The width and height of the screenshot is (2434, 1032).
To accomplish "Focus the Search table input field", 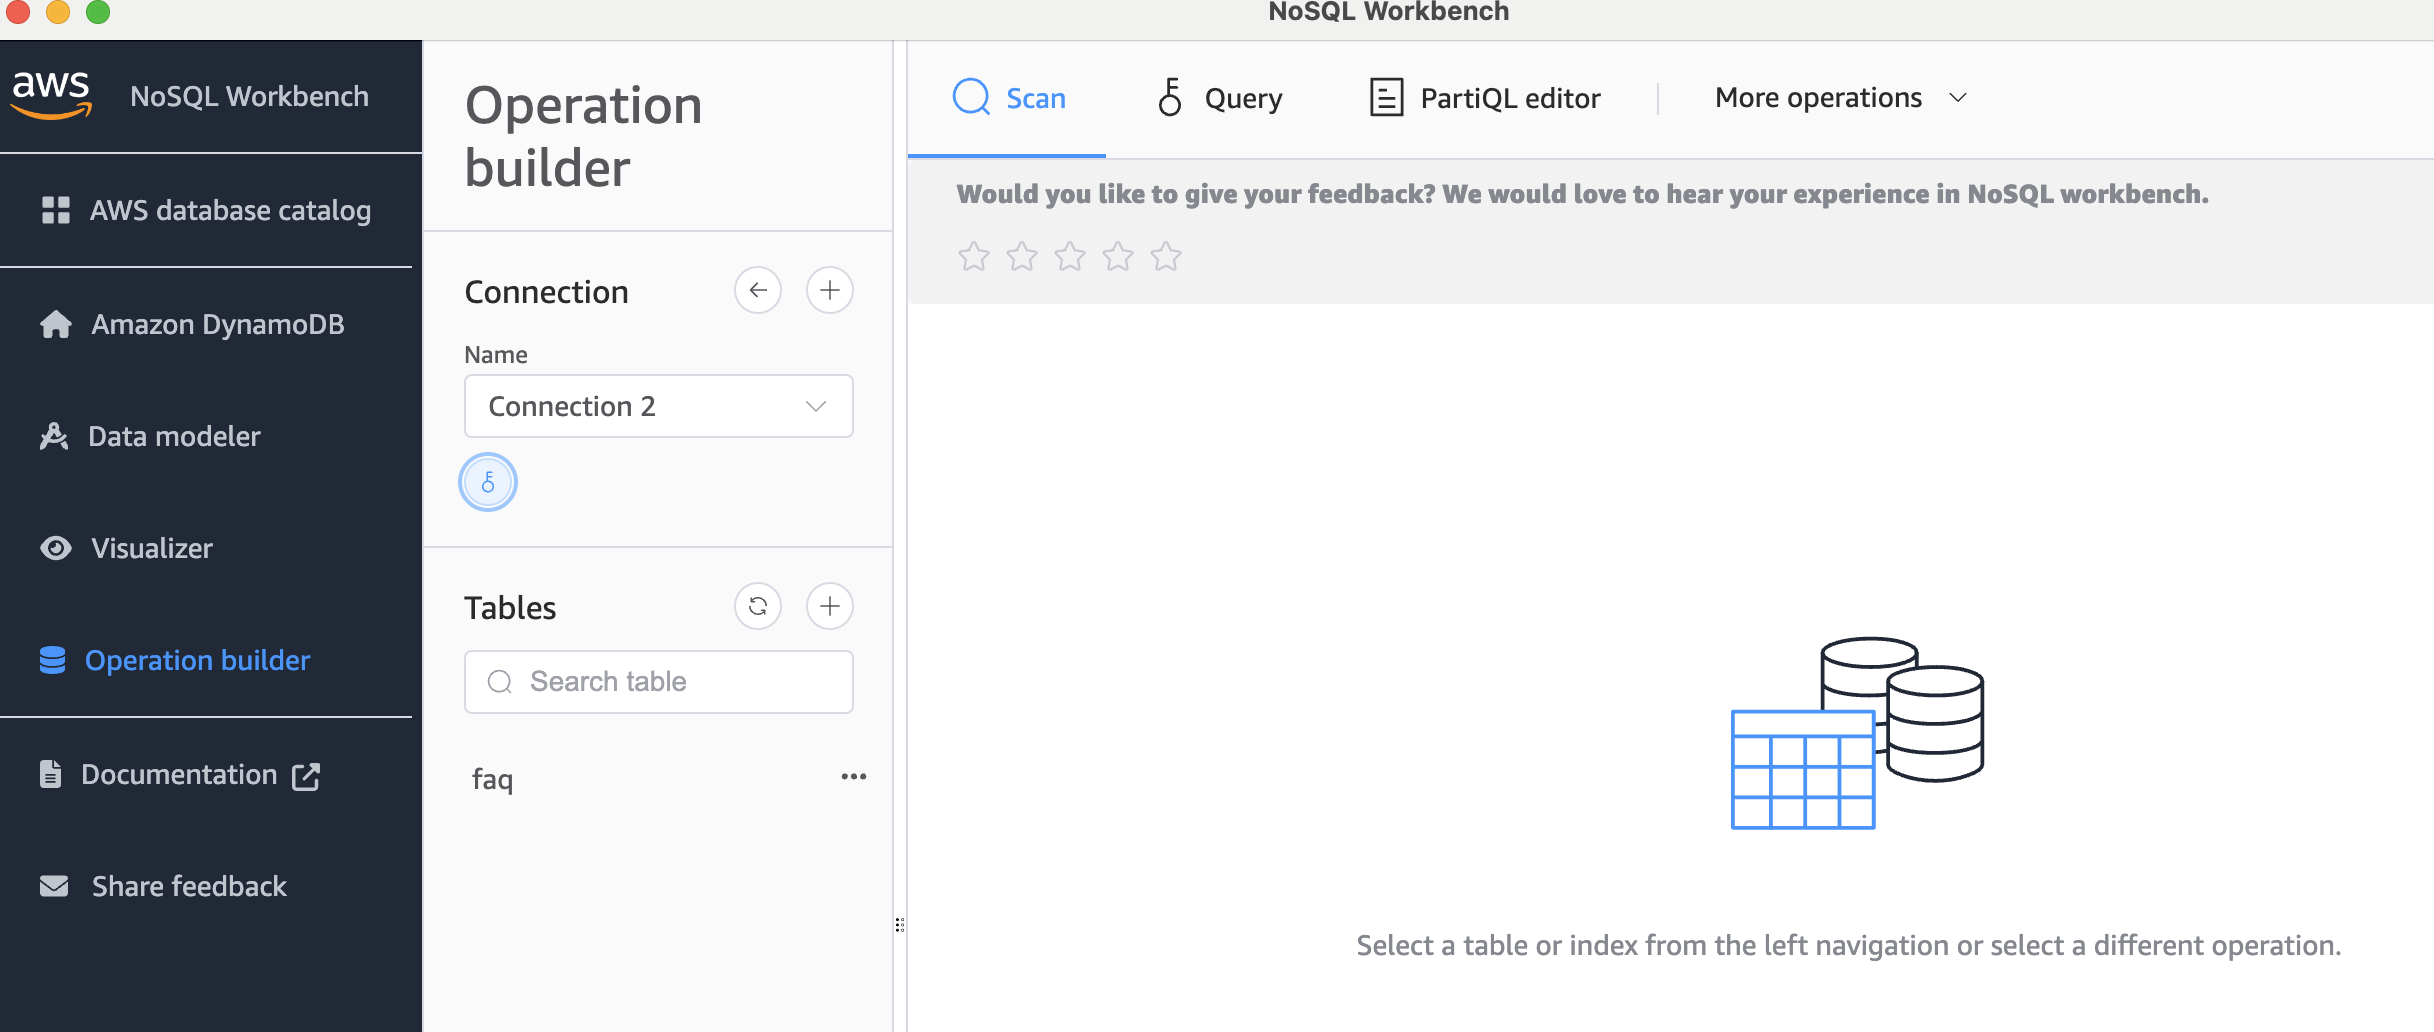I will pos(658,682).
